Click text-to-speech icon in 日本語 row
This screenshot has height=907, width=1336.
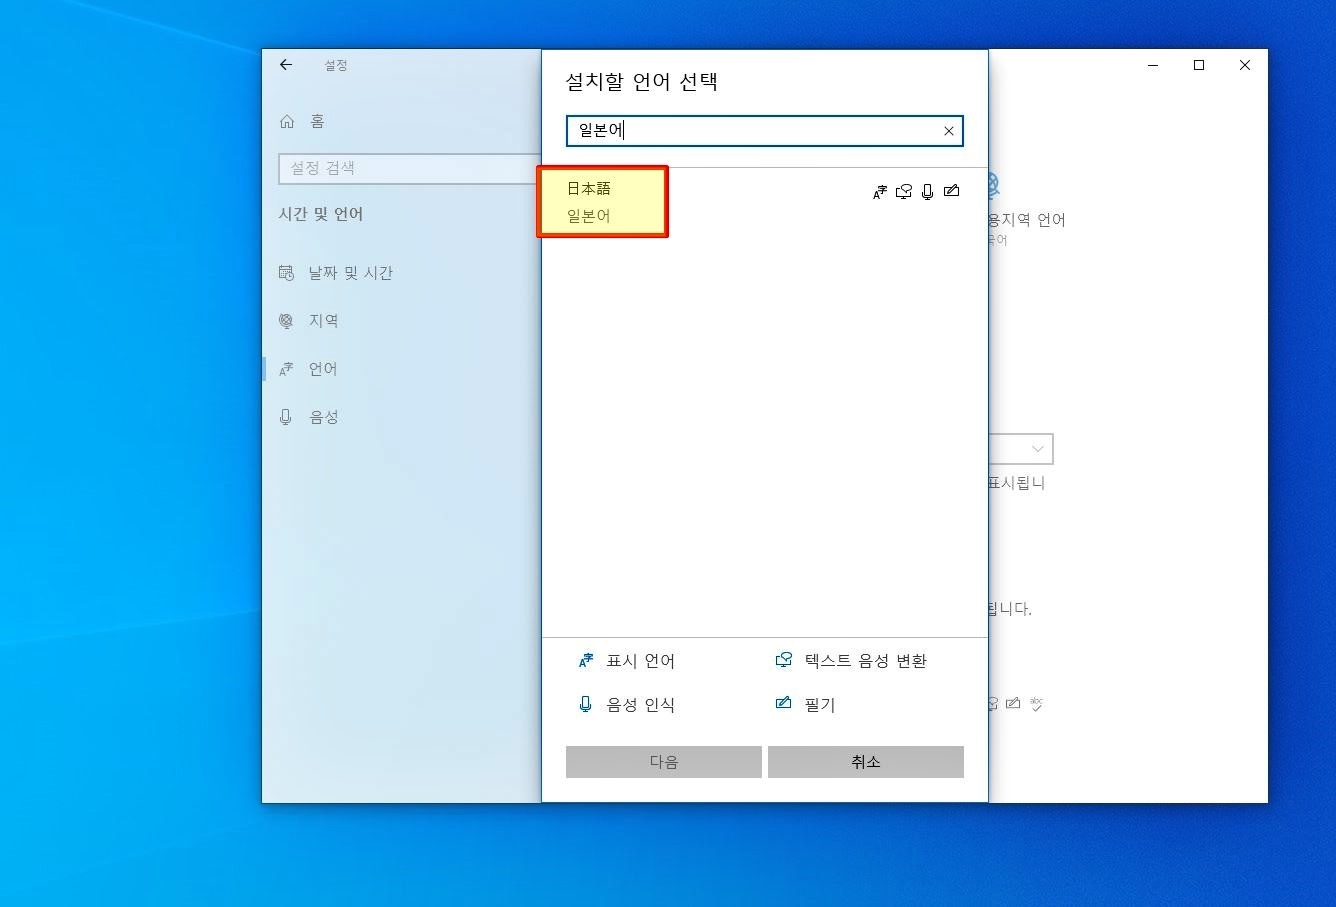[904, 192]
